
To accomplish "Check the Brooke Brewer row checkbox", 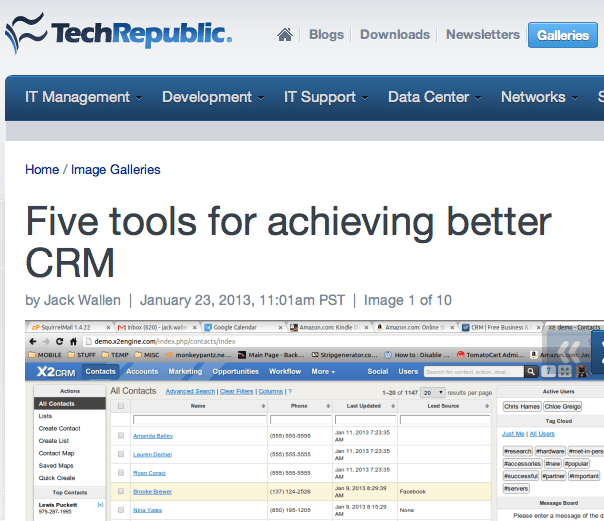I will point(121,491).
